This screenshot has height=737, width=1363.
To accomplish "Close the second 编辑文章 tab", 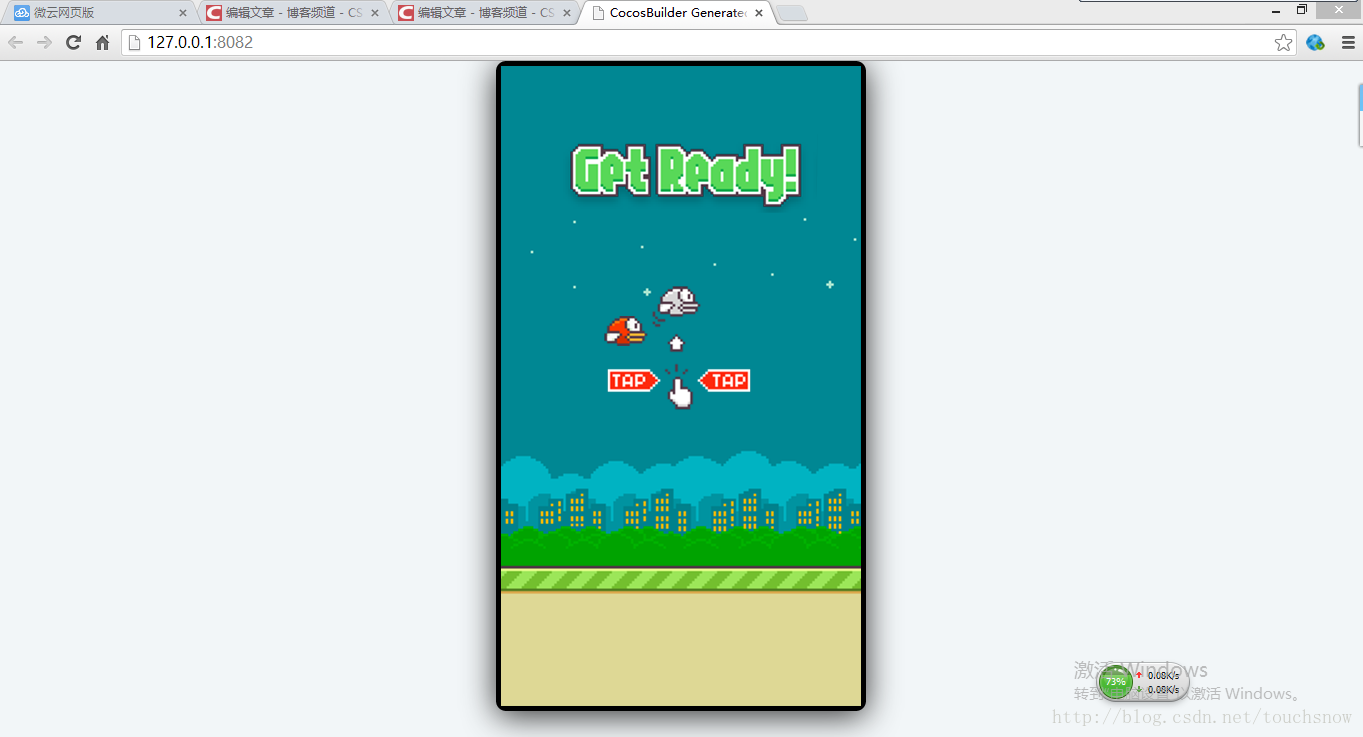I will [x=566, y=13].
